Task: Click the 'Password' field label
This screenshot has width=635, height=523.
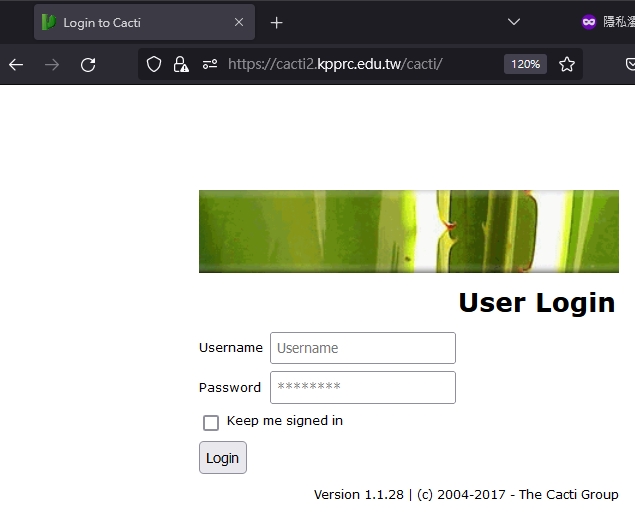Action: point(230,388)
